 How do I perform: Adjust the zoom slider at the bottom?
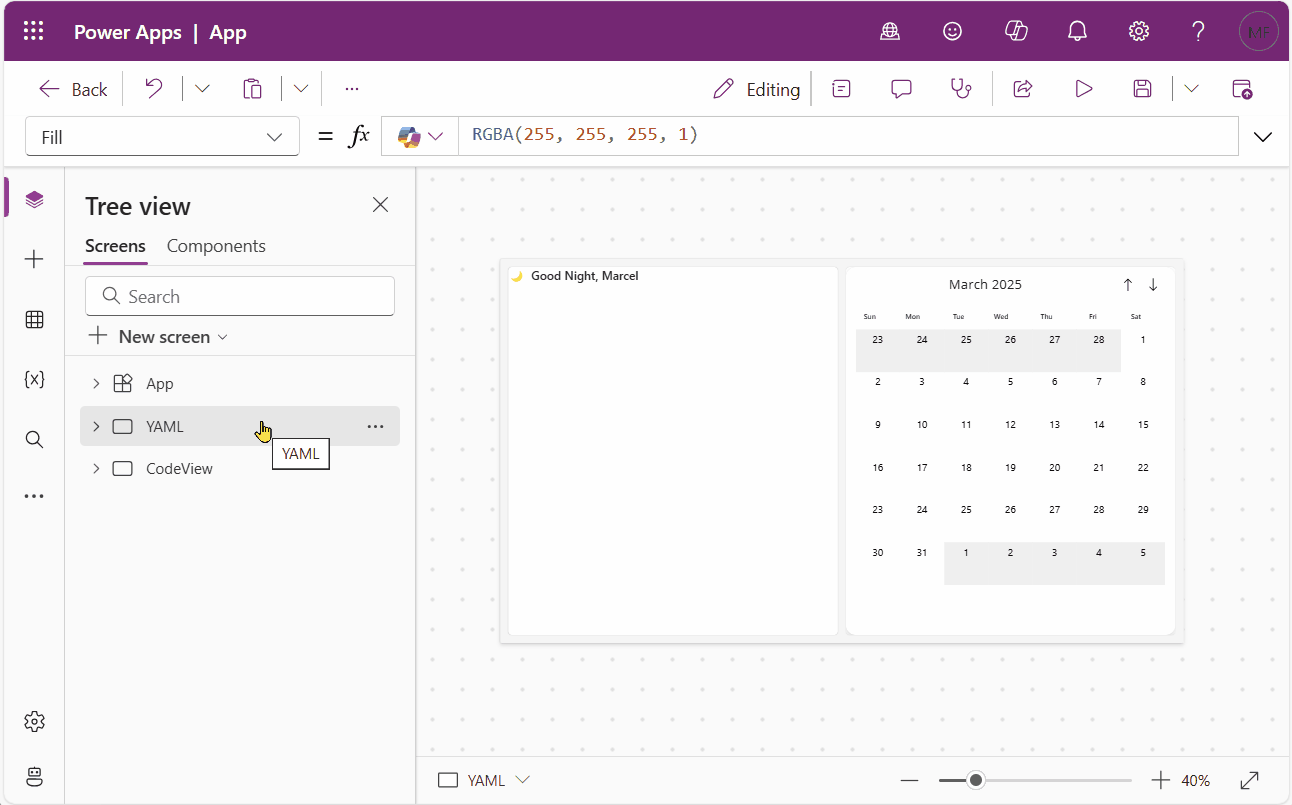point(975,779)
